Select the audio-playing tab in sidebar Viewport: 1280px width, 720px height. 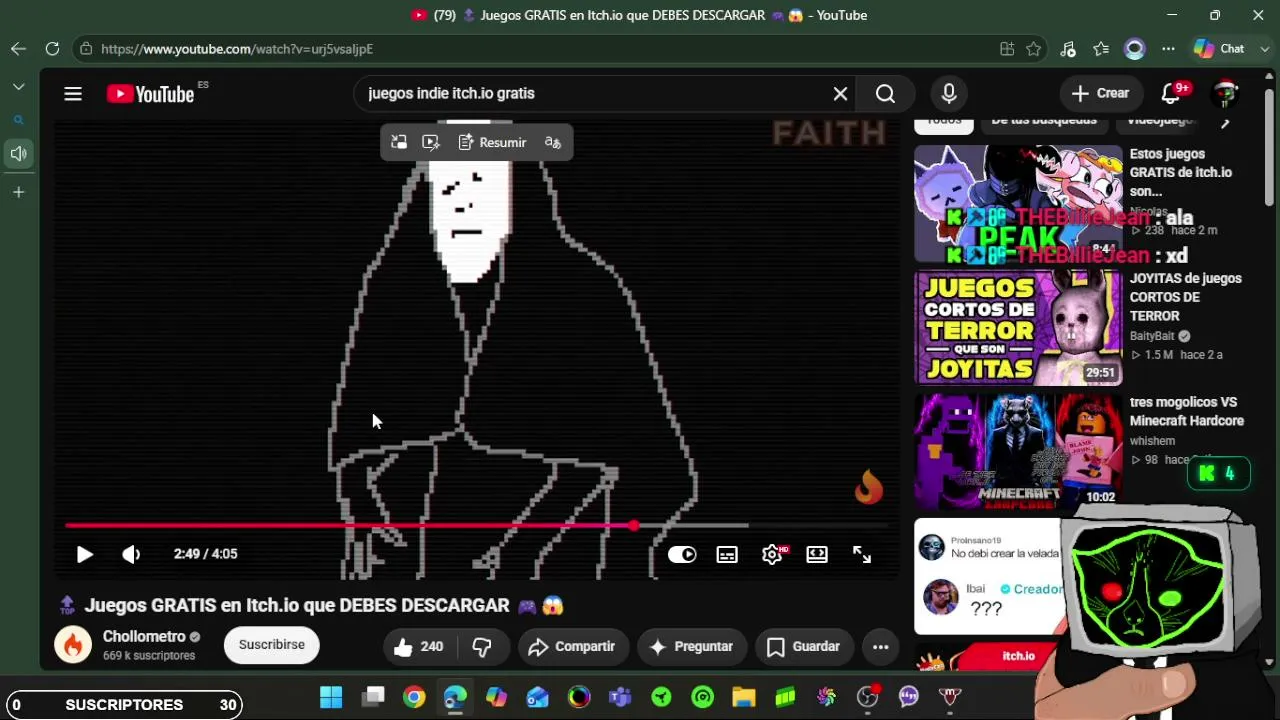click(19, 154)
